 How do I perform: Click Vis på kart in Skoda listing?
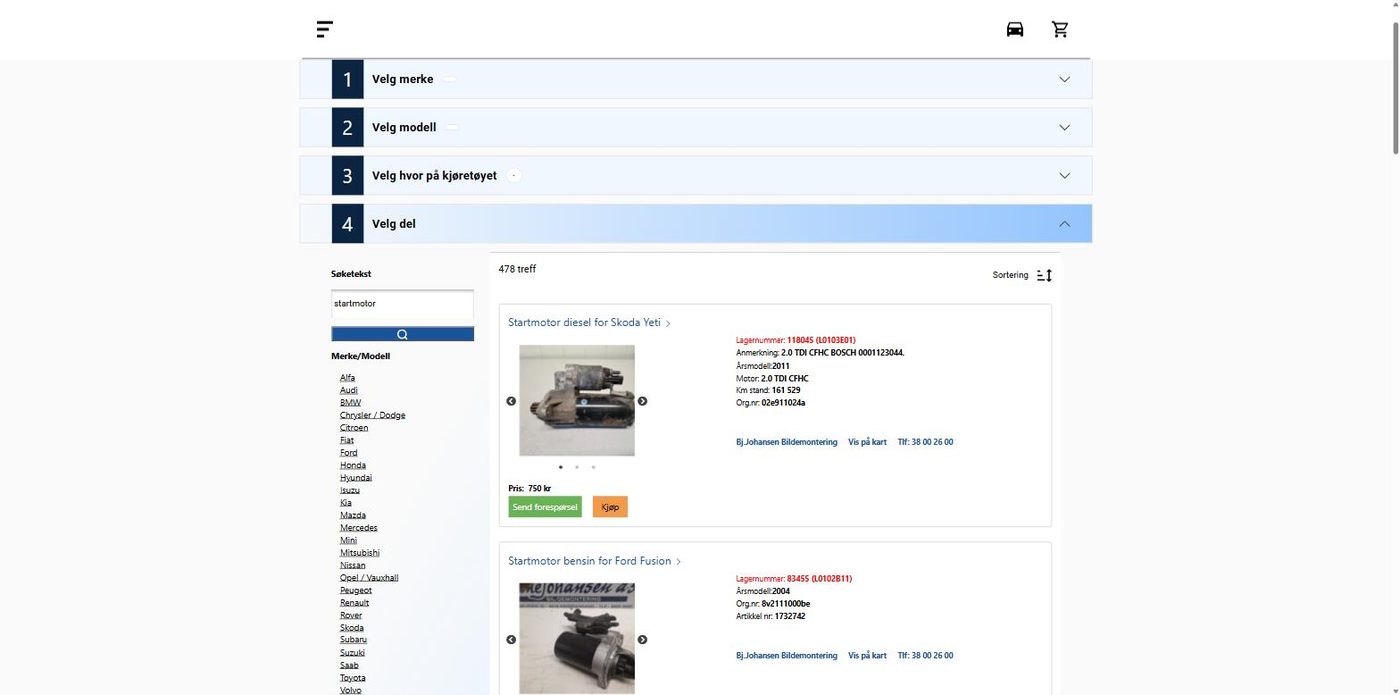[x=867, y=442]
